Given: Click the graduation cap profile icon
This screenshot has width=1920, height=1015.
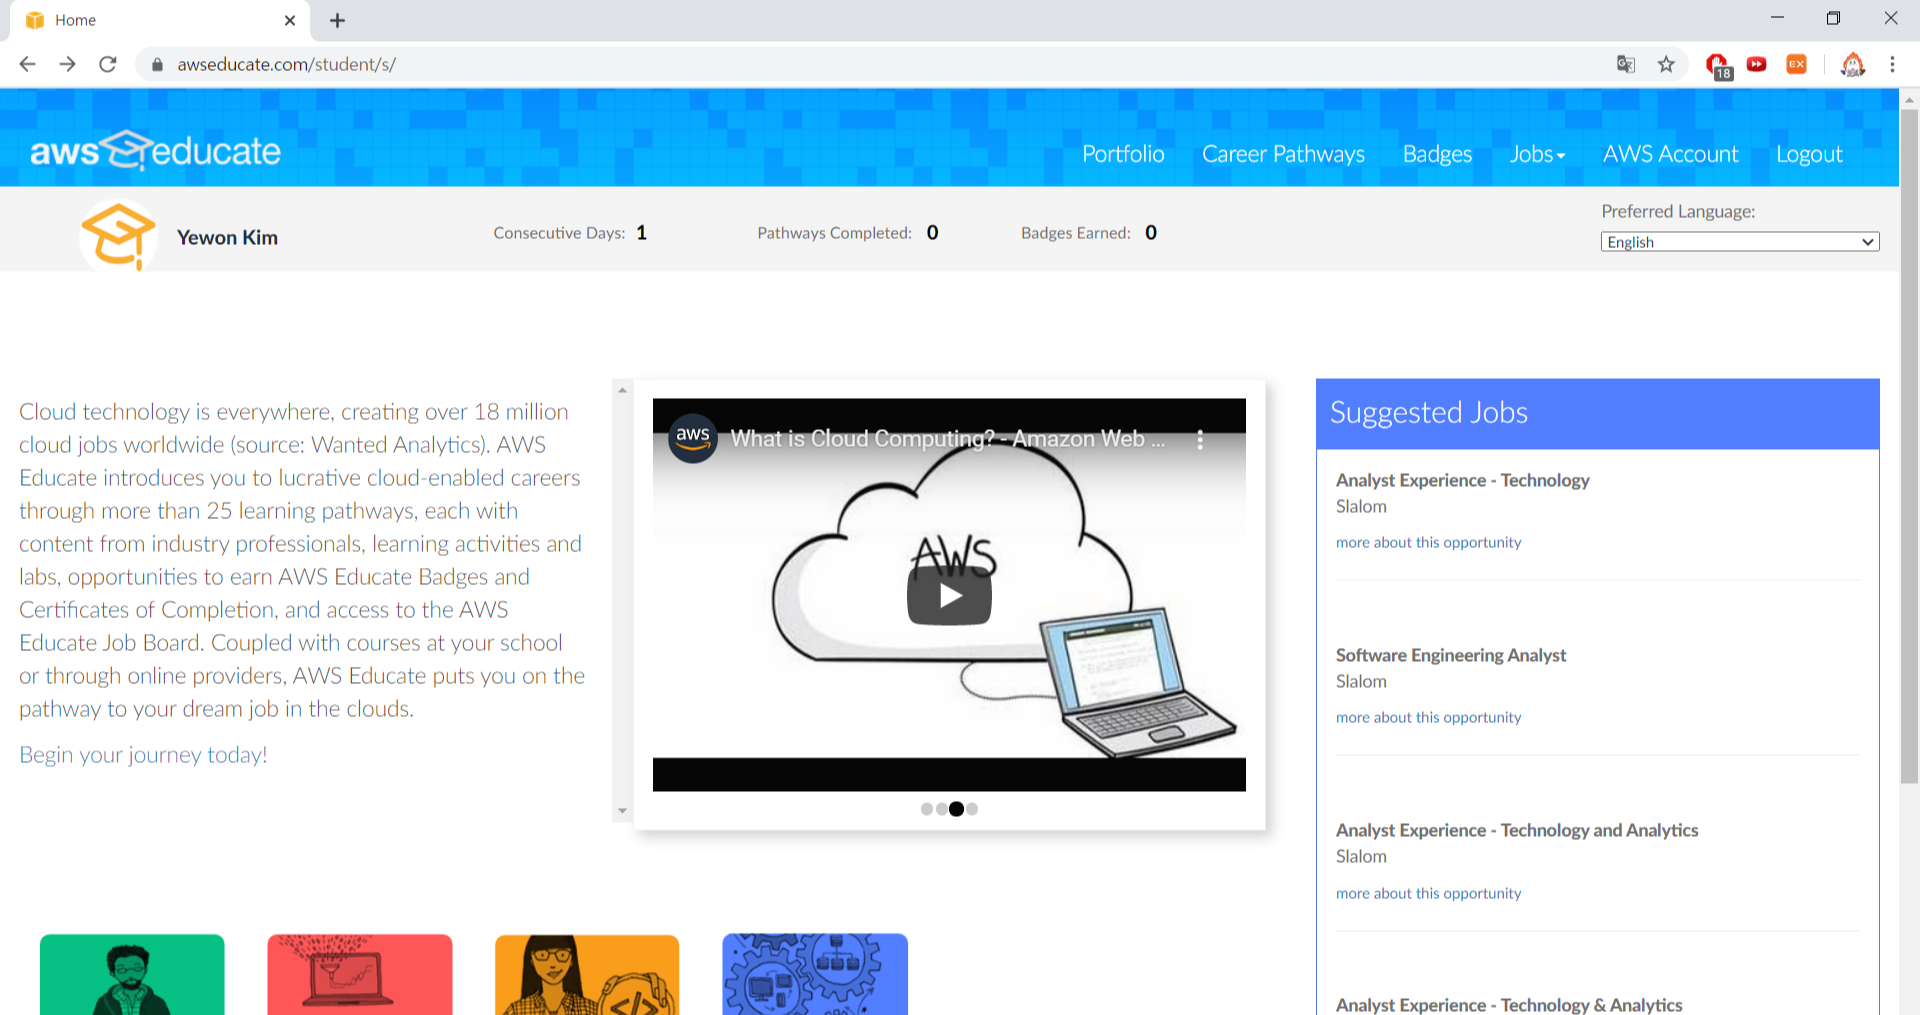Looking at the screenshot, I should point(118,235).
